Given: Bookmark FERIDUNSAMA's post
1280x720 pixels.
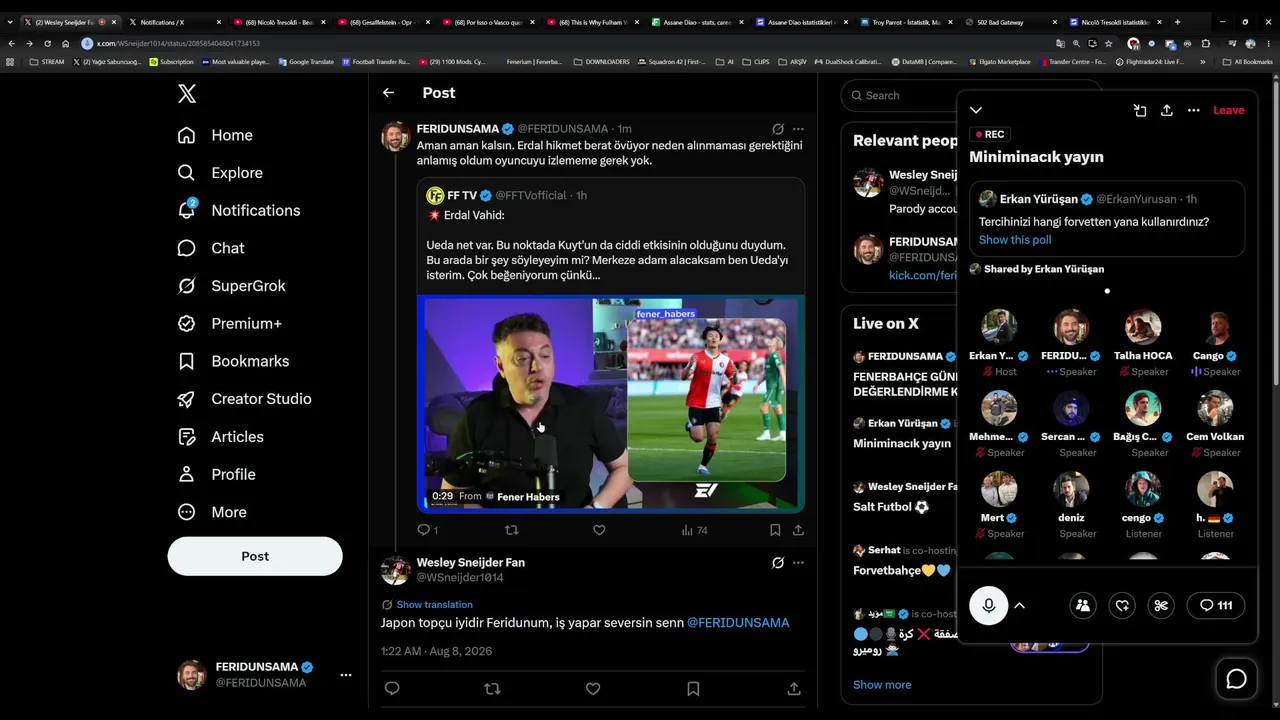Looking at the screenshot, I should click(x=775, y=530).
